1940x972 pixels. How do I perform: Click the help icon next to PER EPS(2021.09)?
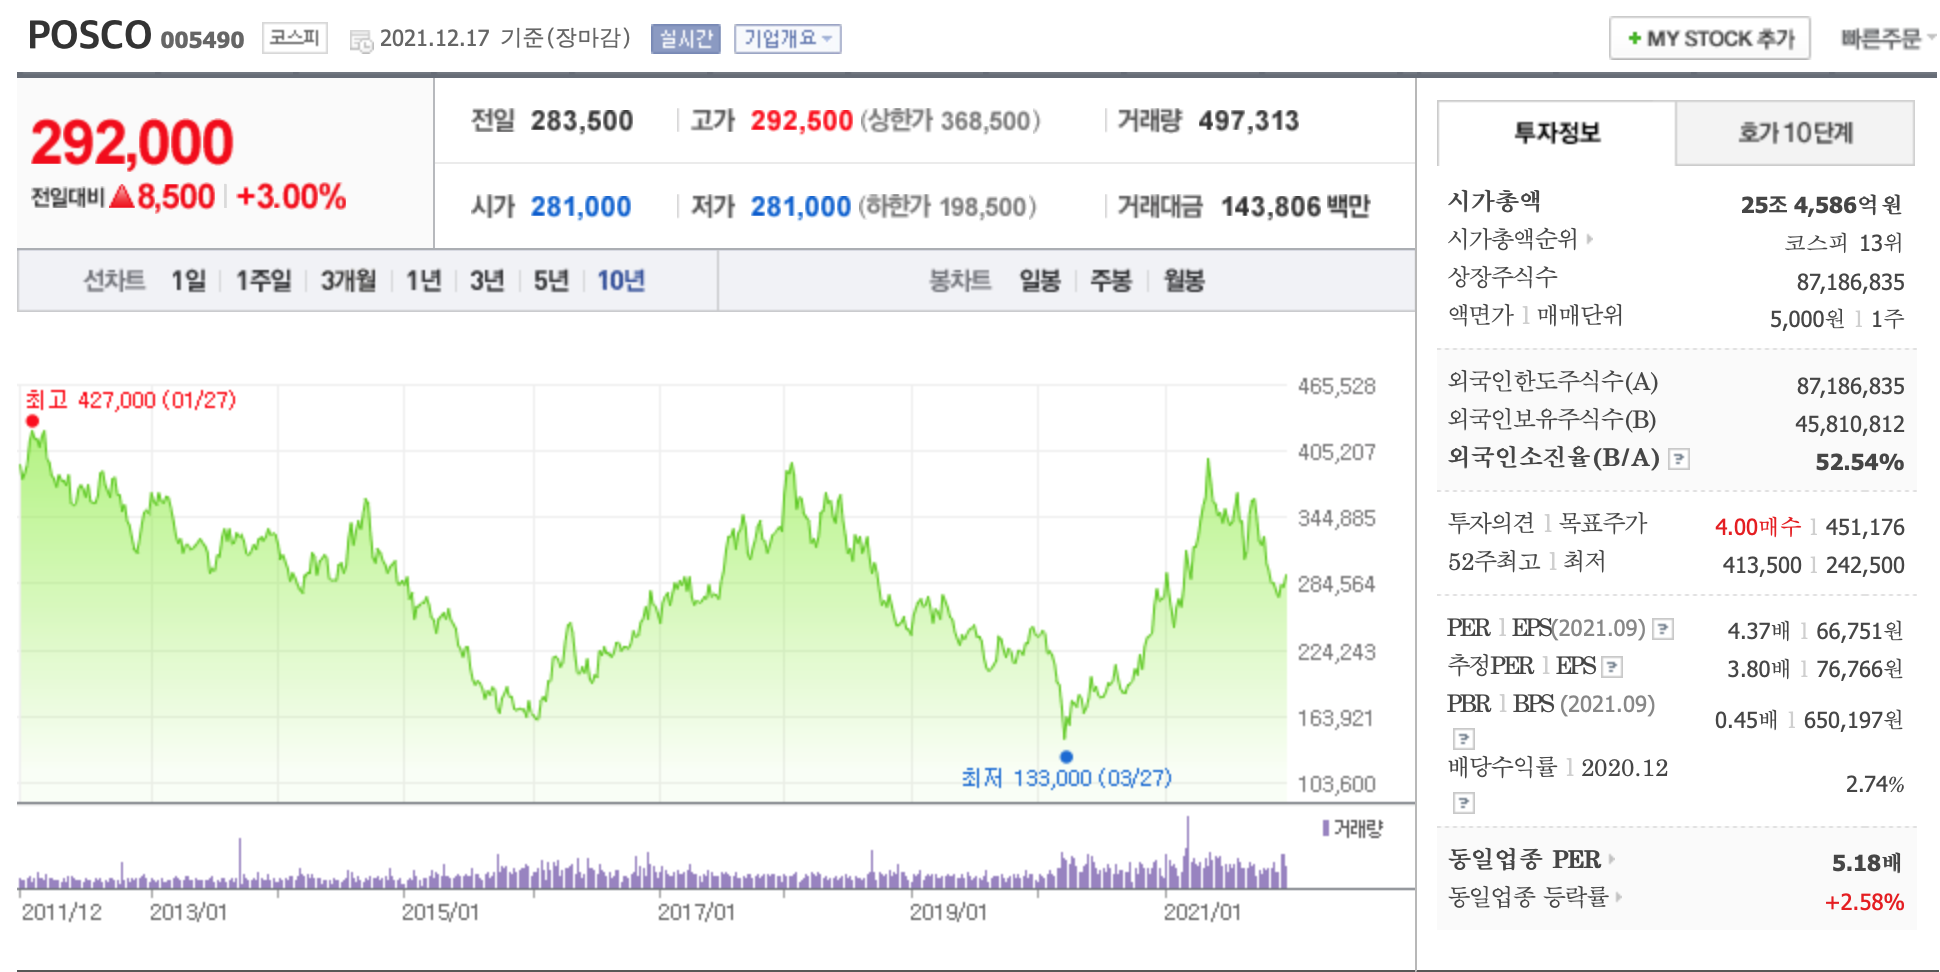[1663, 629]
